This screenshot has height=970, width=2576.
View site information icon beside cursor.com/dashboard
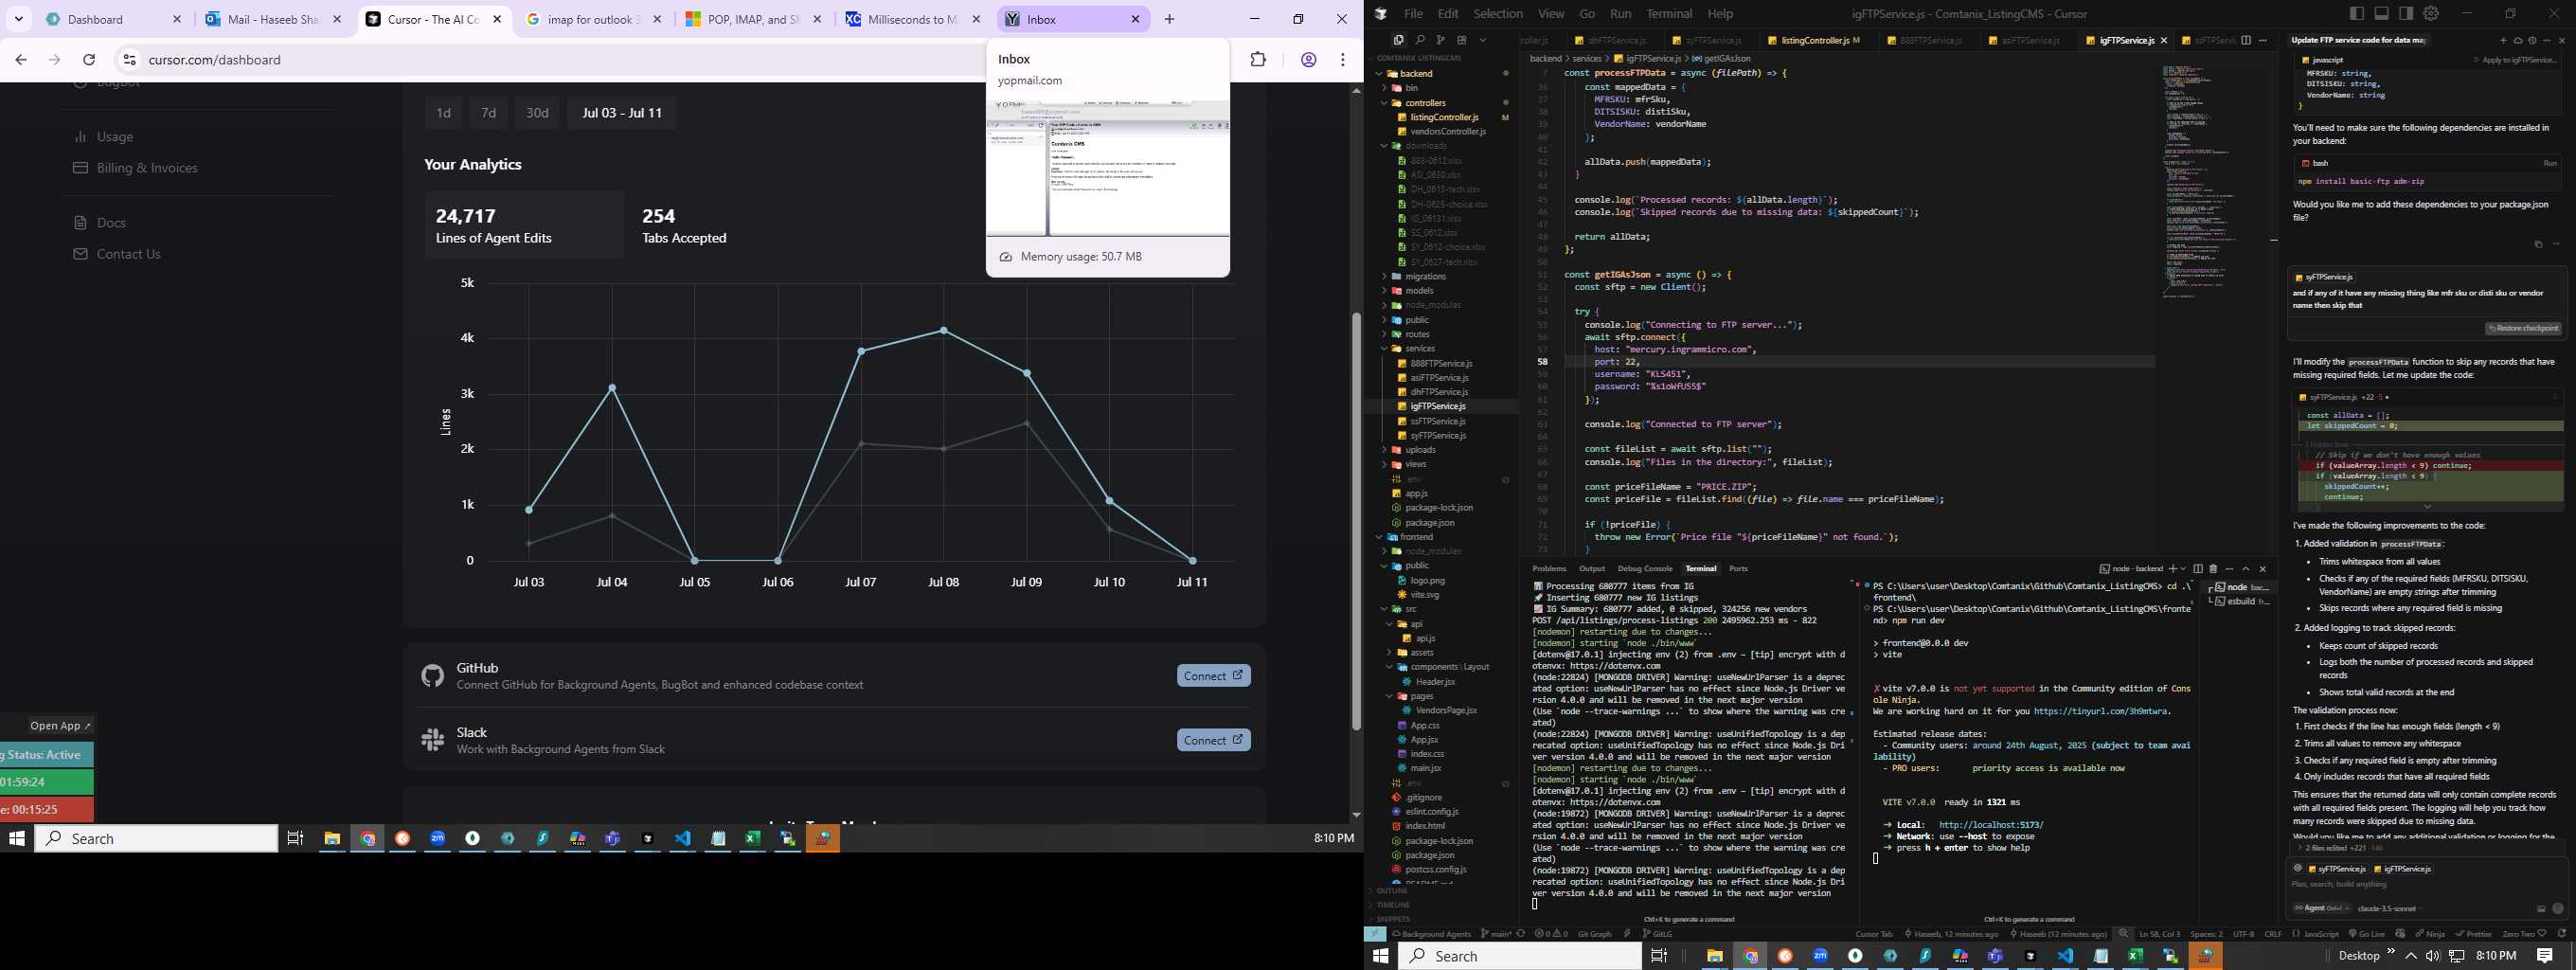click(x=129, y=59)
